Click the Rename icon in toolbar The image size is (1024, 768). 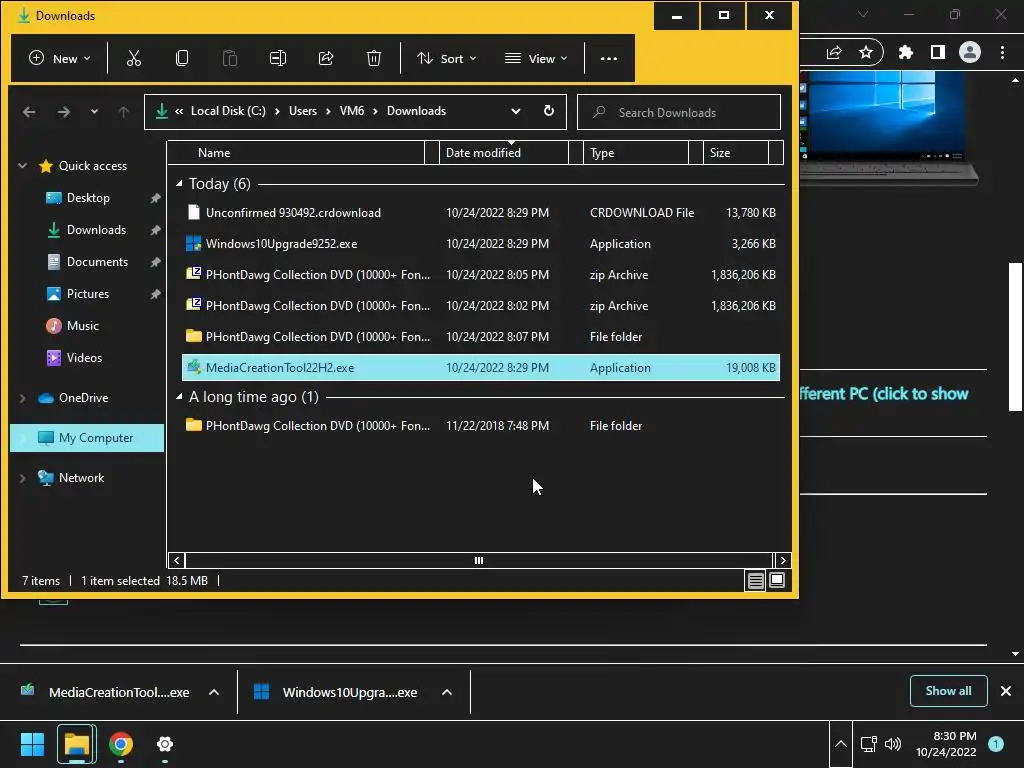[x=278, y=58]
